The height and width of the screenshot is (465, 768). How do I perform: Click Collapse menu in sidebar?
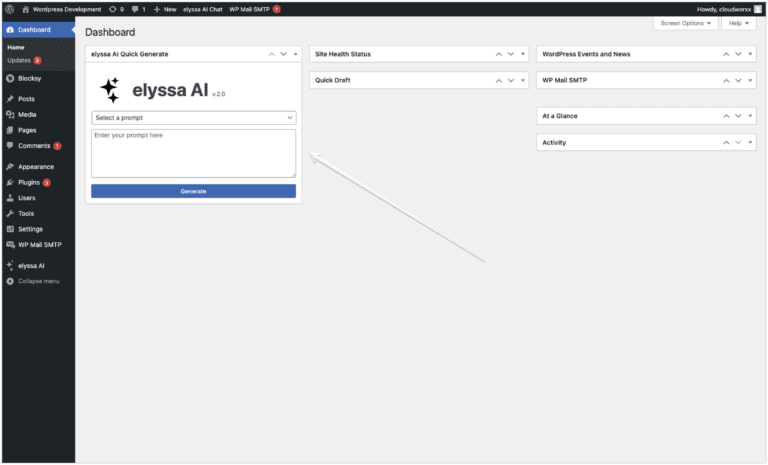click(x=39, y=282)
